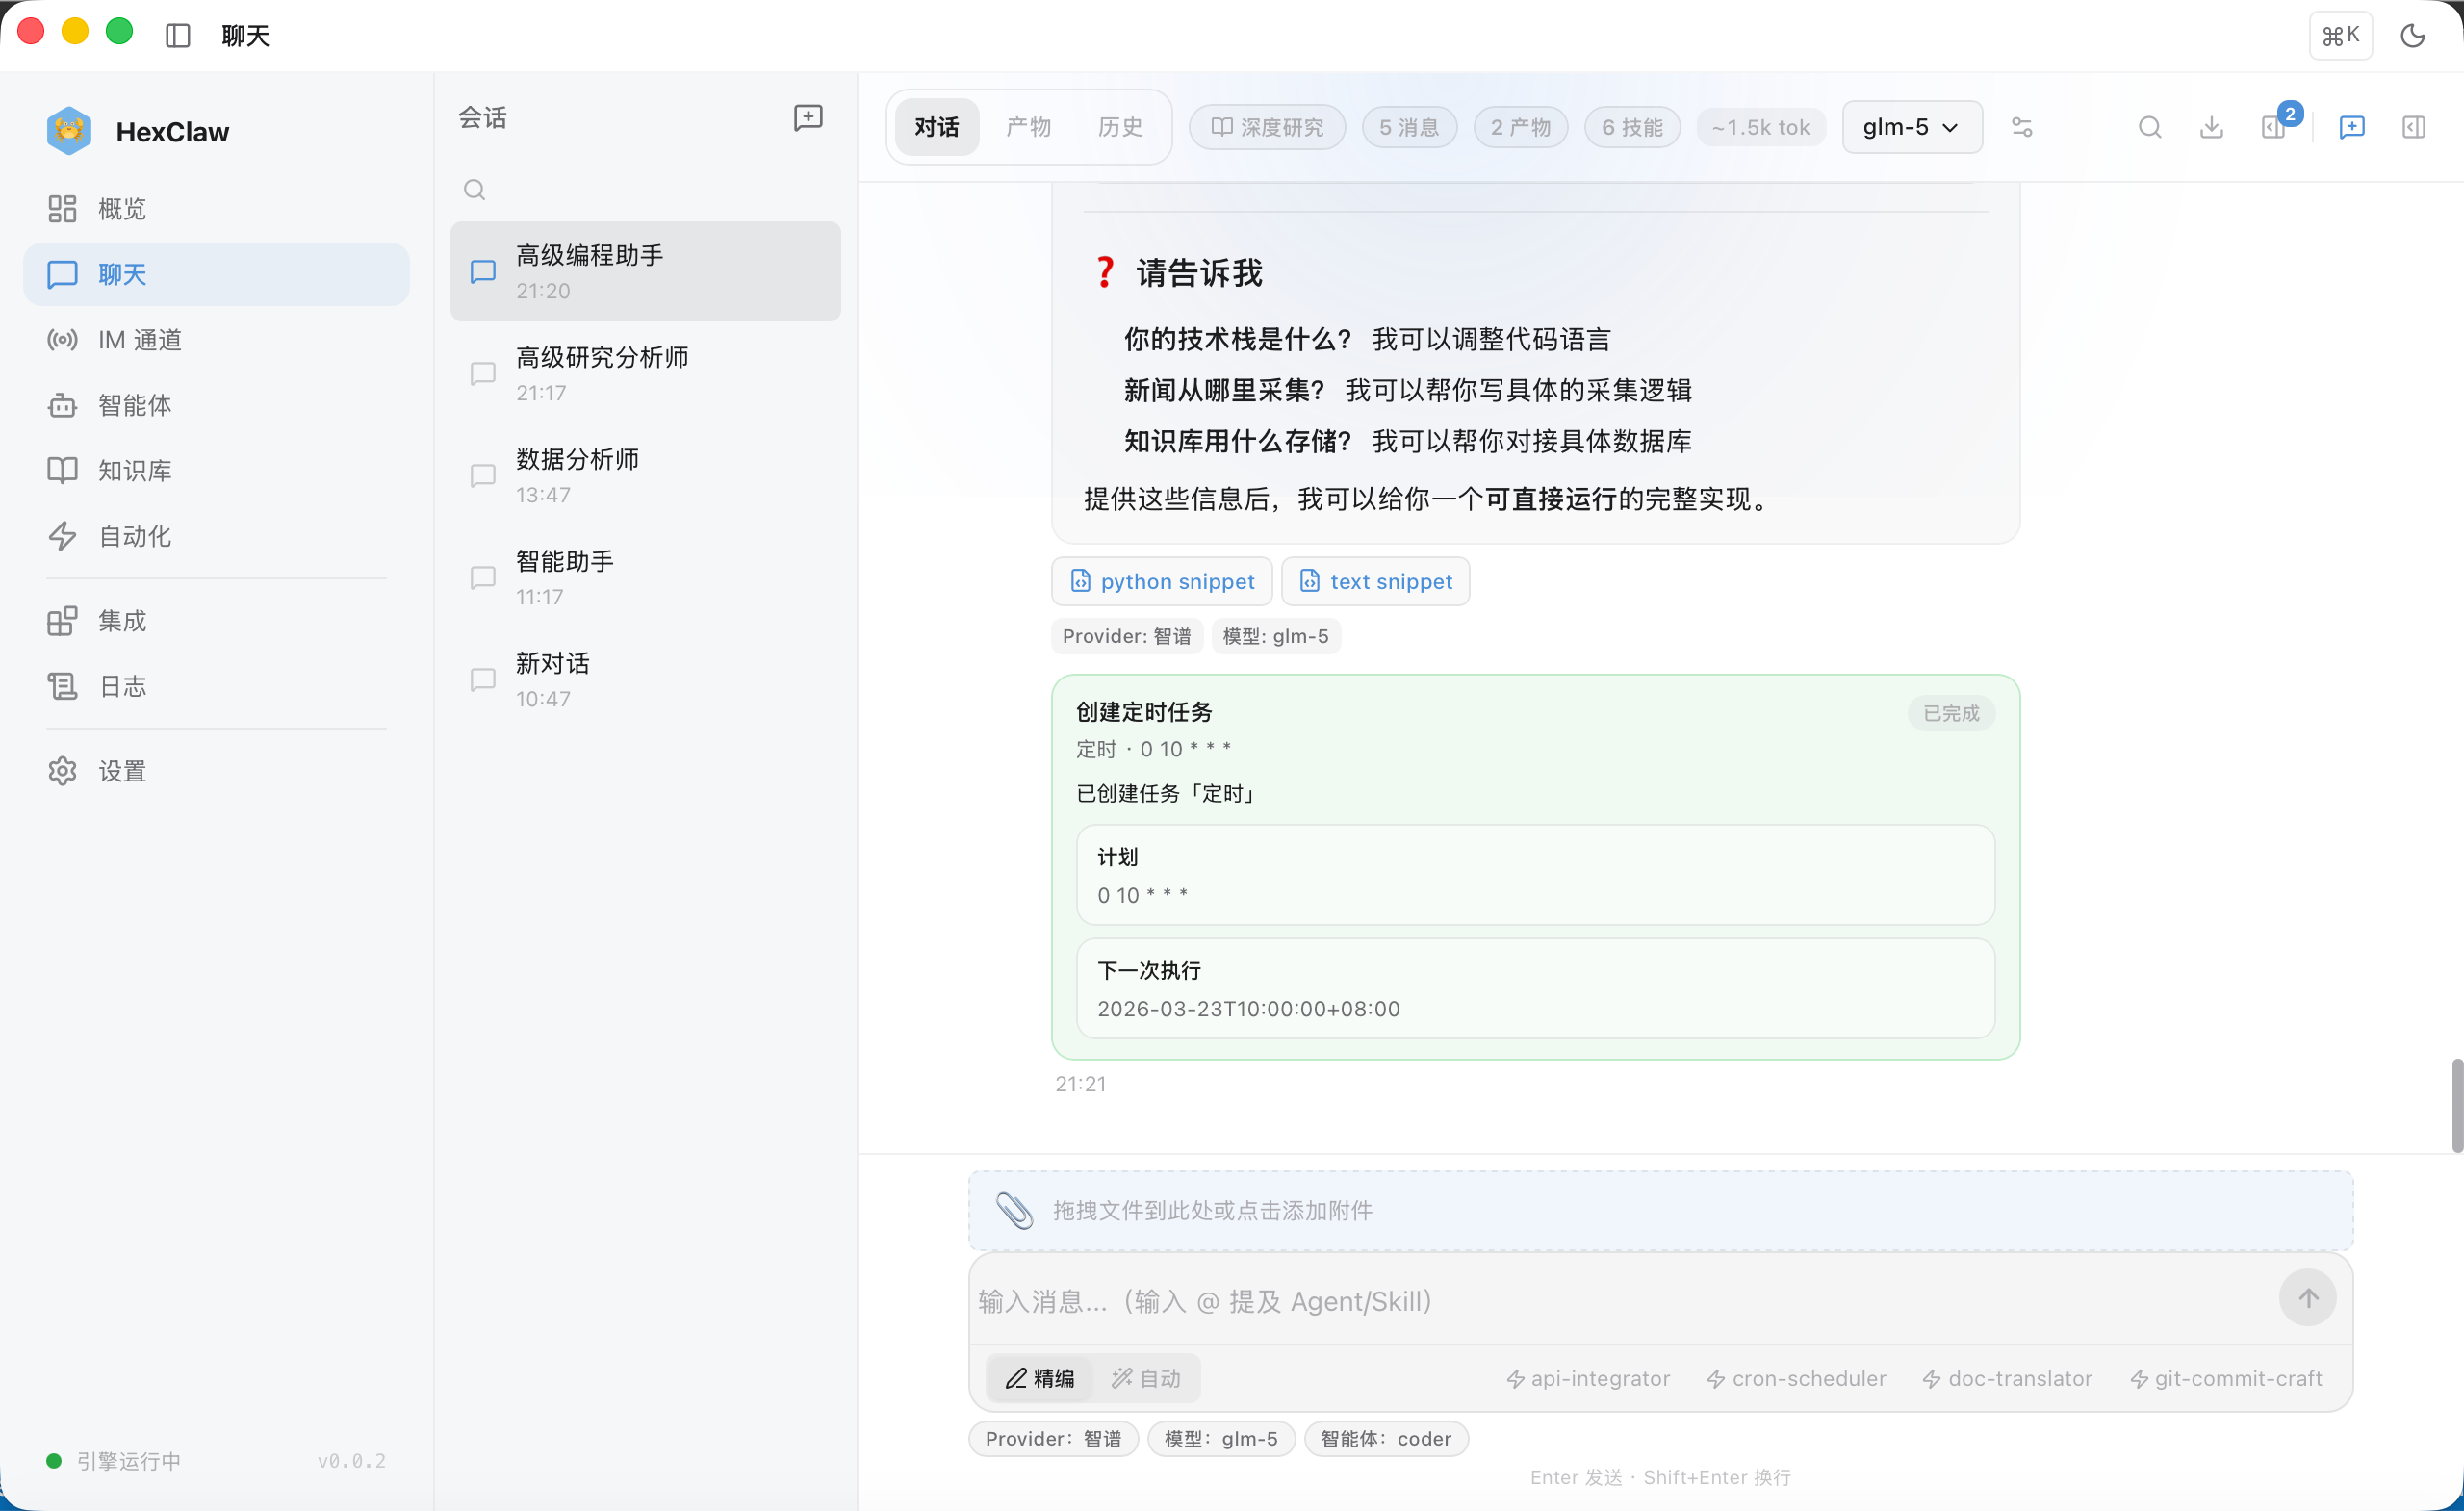Select the 自动 mode toggle
Image resolution: width=2464 pixels, height=1511 pixels.
click(x=1146, y=1378)
